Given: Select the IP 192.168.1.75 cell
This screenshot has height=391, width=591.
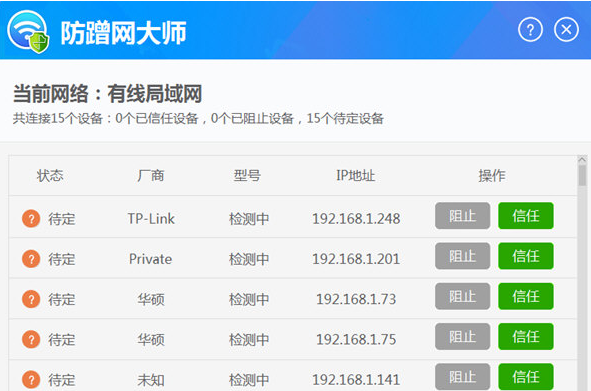Looking at the screenshot, I should [x=356, y=340].
